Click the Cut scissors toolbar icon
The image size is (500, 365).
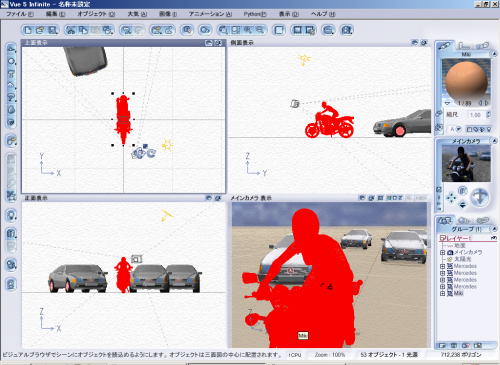coord(70,30)
